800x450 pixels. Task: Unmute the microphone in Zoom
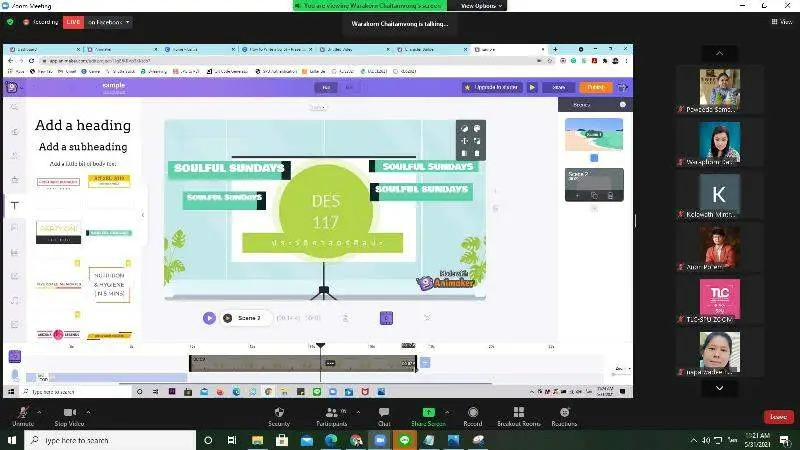coord(22,412)
